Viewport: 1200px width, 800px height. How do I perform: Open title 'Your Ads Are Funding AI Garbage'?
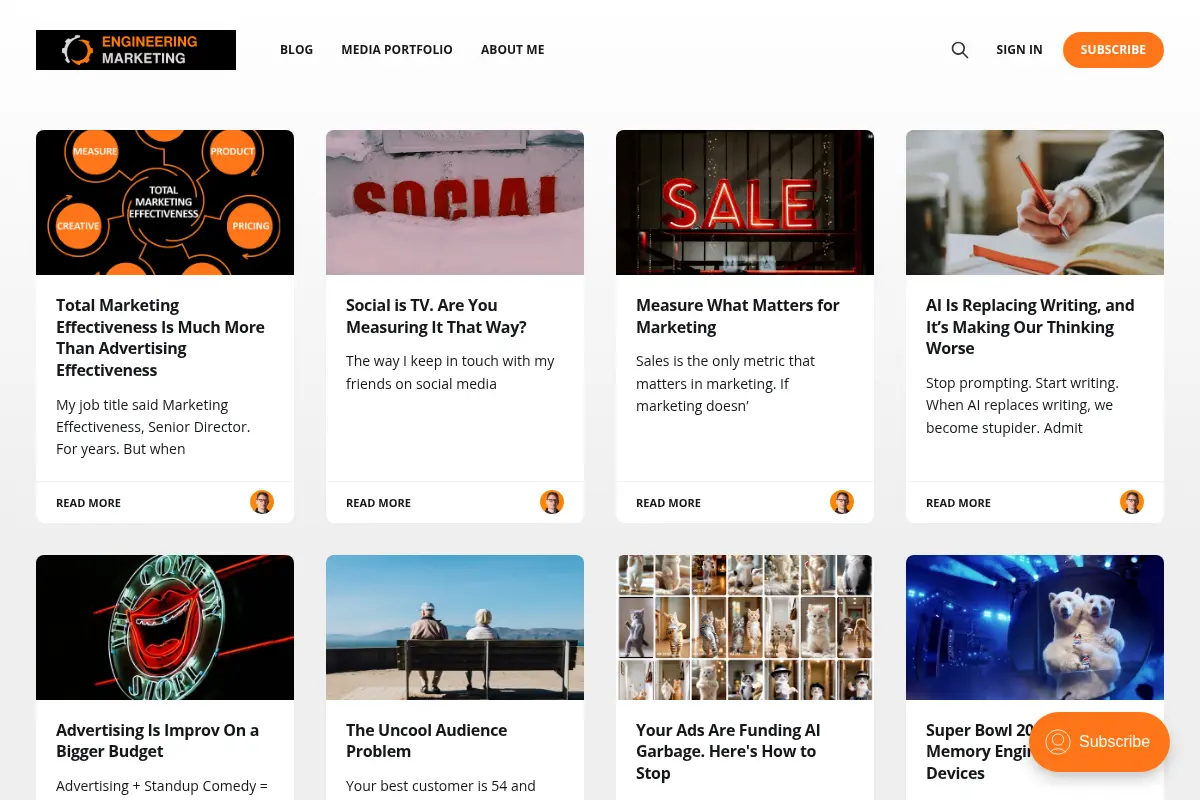[x=728, y=751]
